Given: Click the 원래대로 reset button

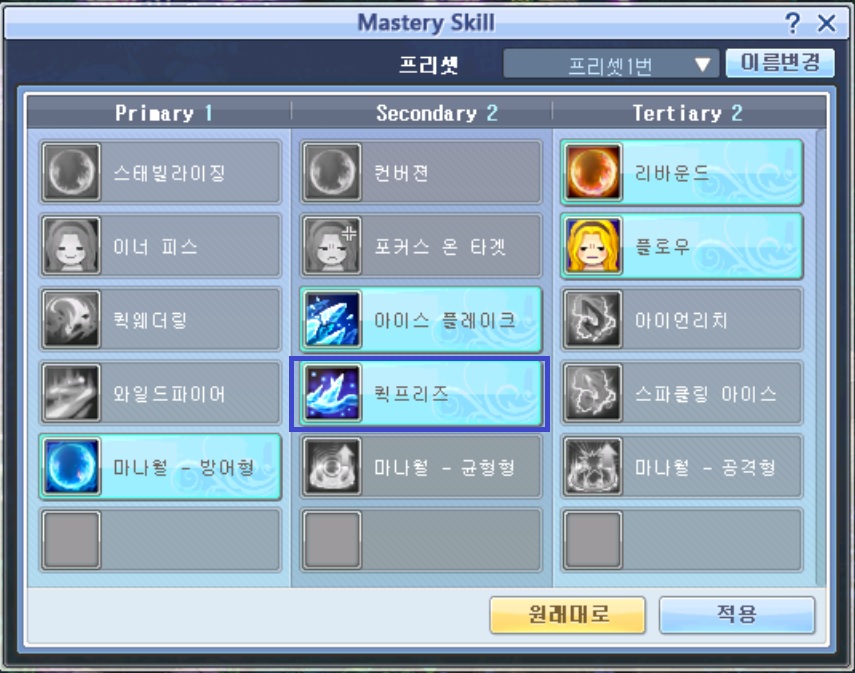Looking at the screenshot, I should 568,615.
